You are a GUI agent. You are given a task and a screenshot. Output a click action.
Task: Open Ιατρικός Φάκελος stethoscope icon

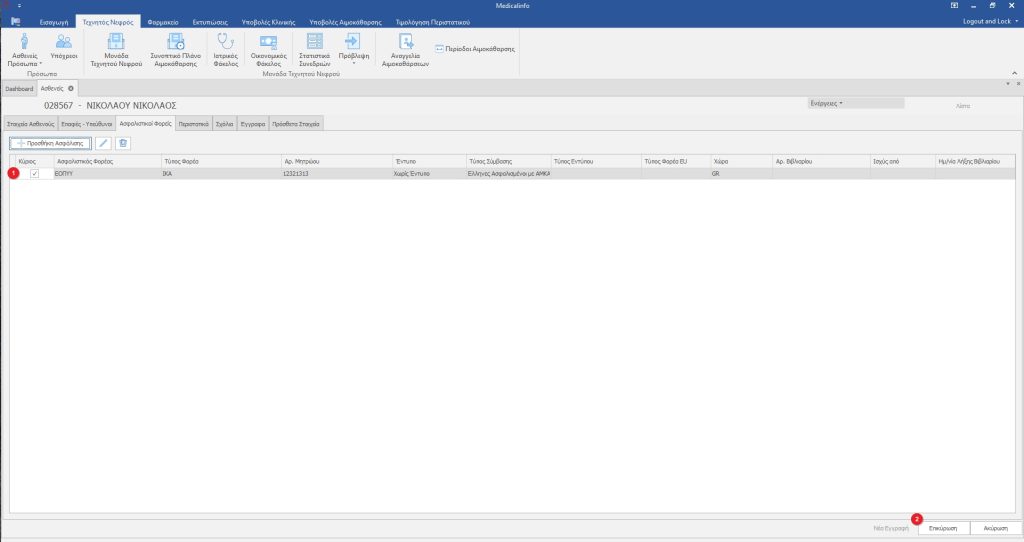click(225, 42)
